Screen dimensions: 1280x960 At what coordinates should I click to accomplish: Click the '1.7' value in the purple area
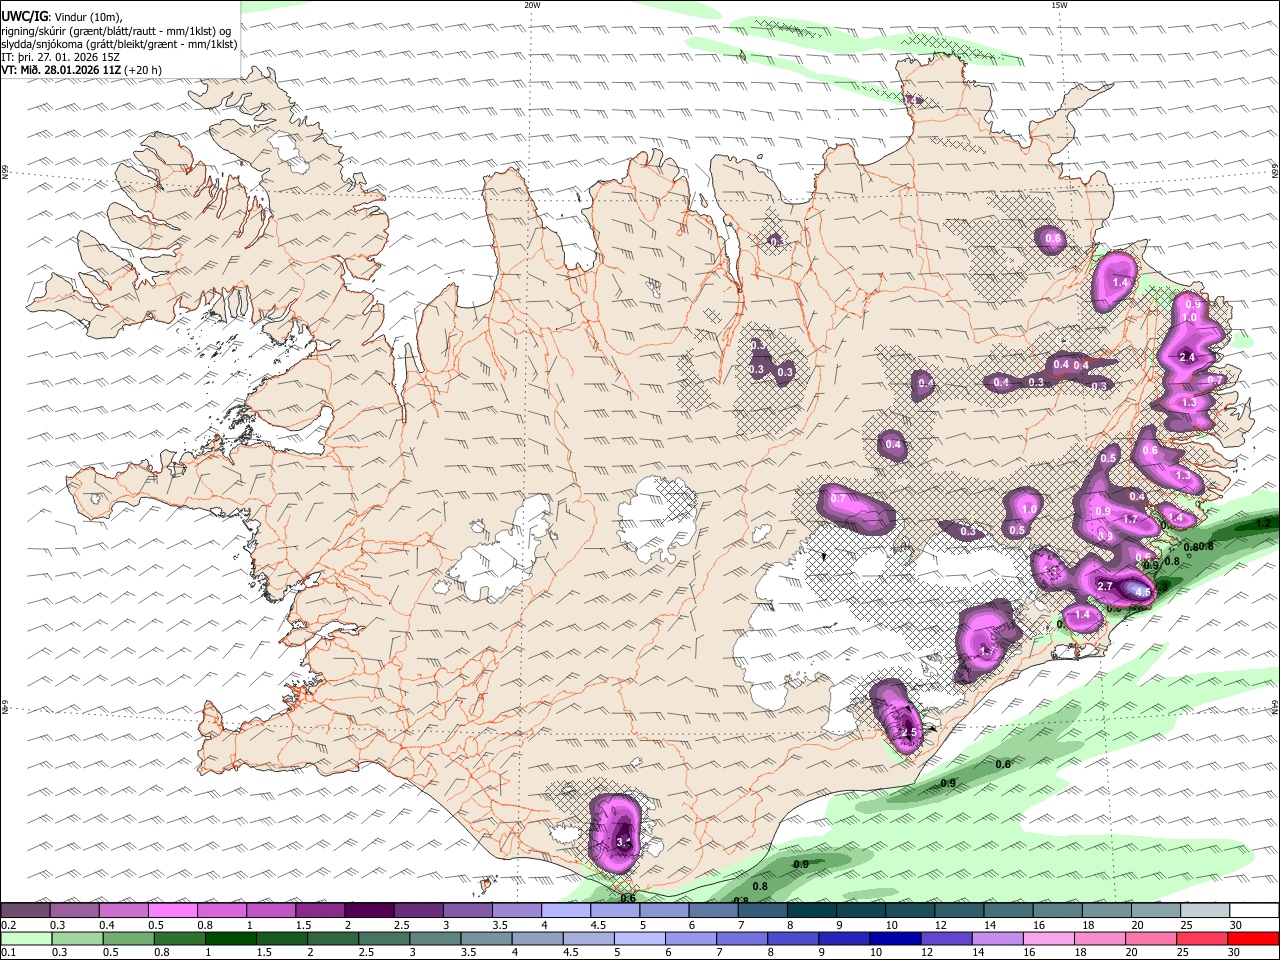pos(1131,520)
